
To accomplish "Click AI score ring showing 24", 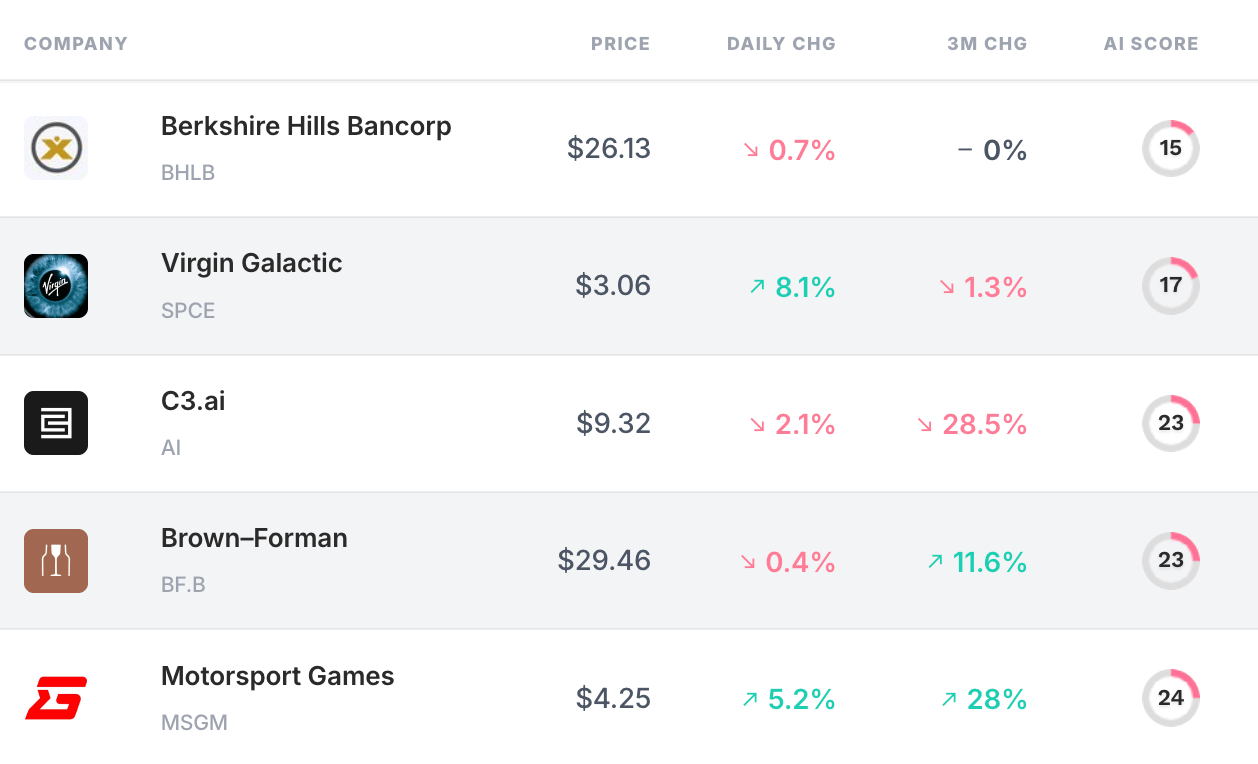I will [x=1170, y=698].
